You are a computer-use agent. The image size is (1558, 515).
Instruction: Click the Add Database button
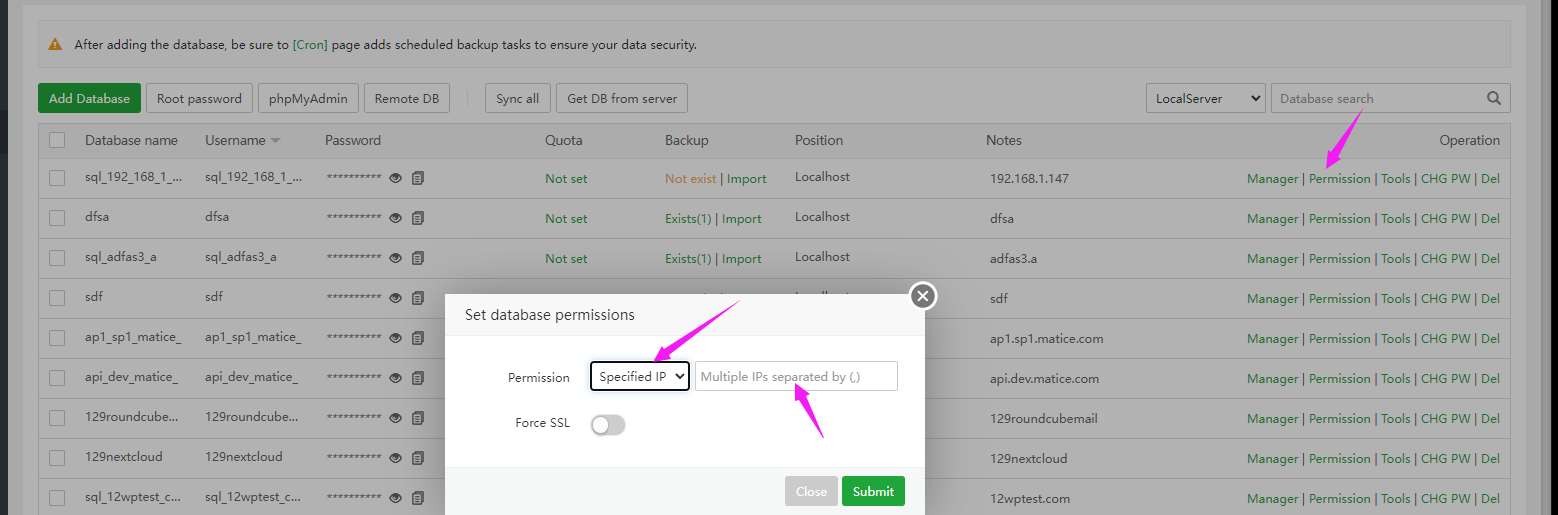pos(89,98)
